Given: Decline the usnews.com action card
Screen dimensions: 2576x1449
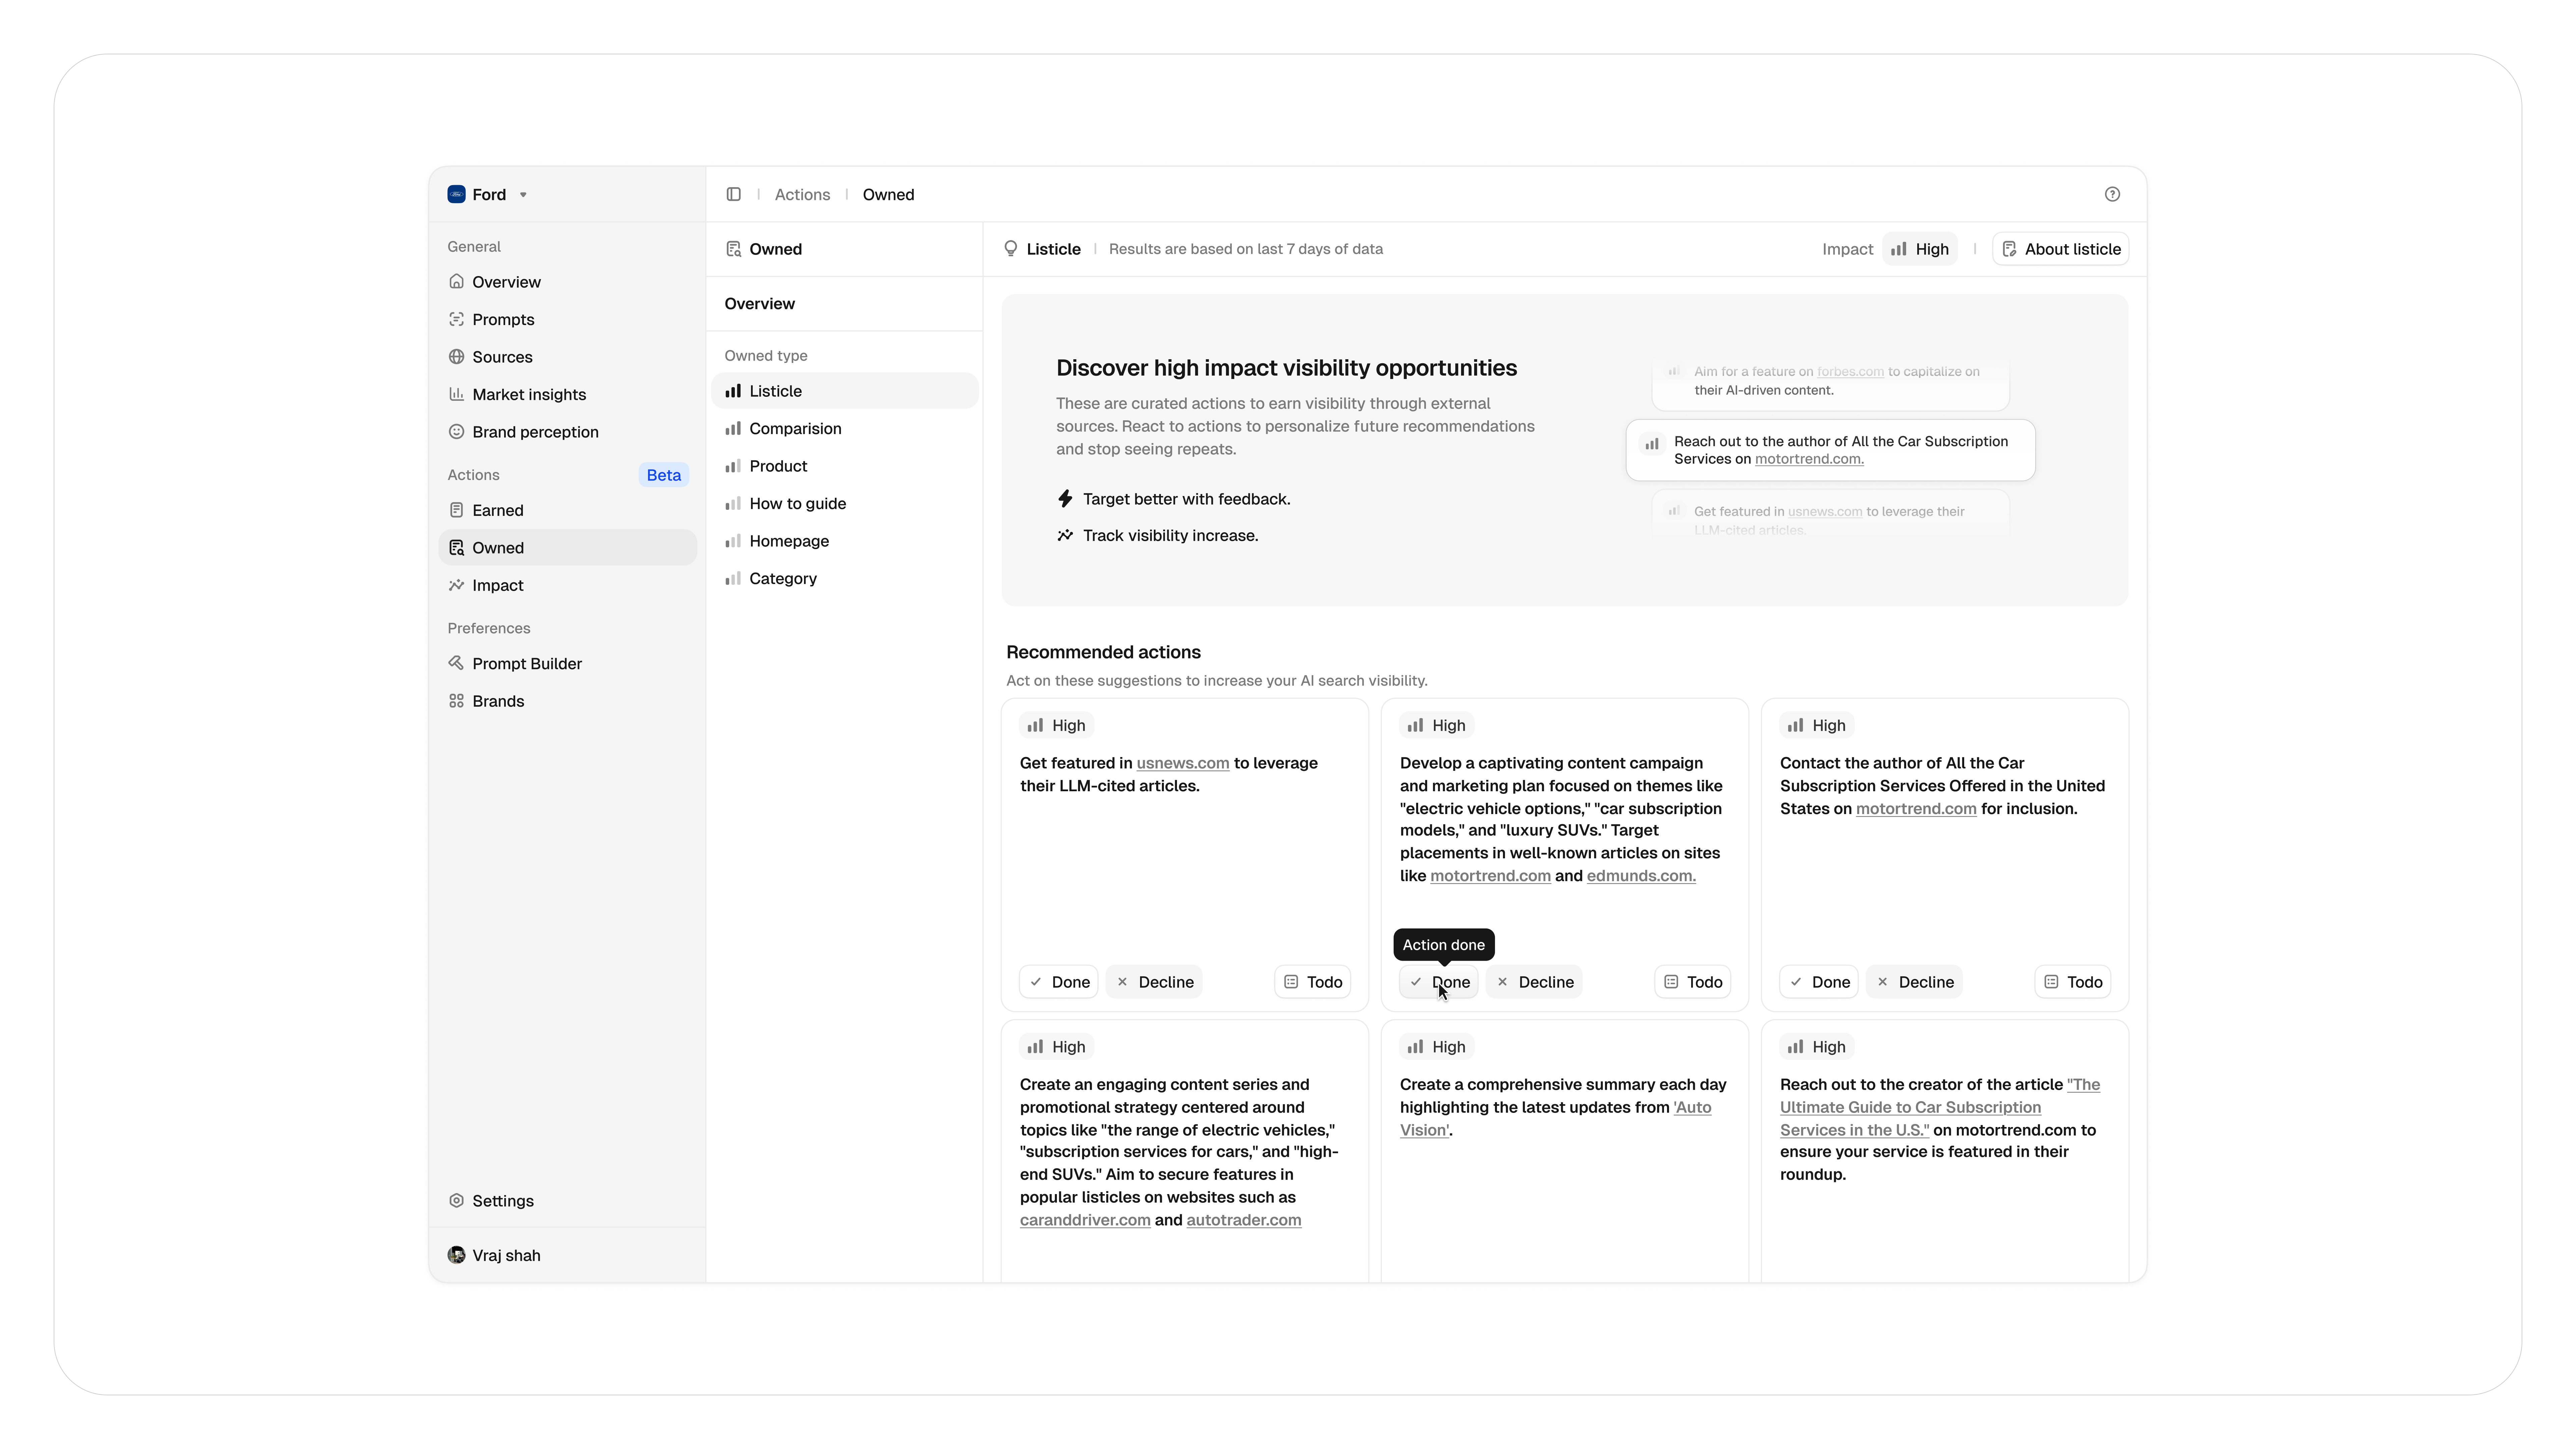Looking at the screenshot, I should click(x=1154, y=982).
